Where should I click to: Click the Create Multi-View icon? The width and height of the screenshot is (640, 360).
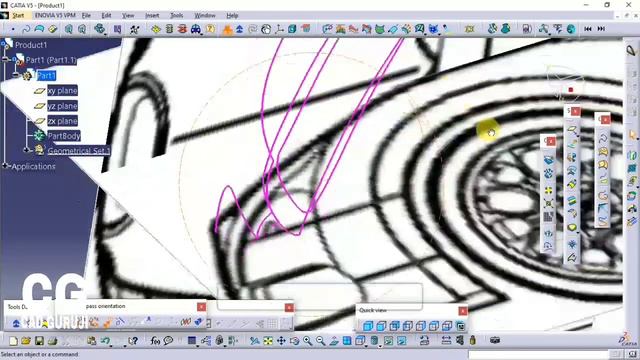pyautogui.click(x=347, y=341)
